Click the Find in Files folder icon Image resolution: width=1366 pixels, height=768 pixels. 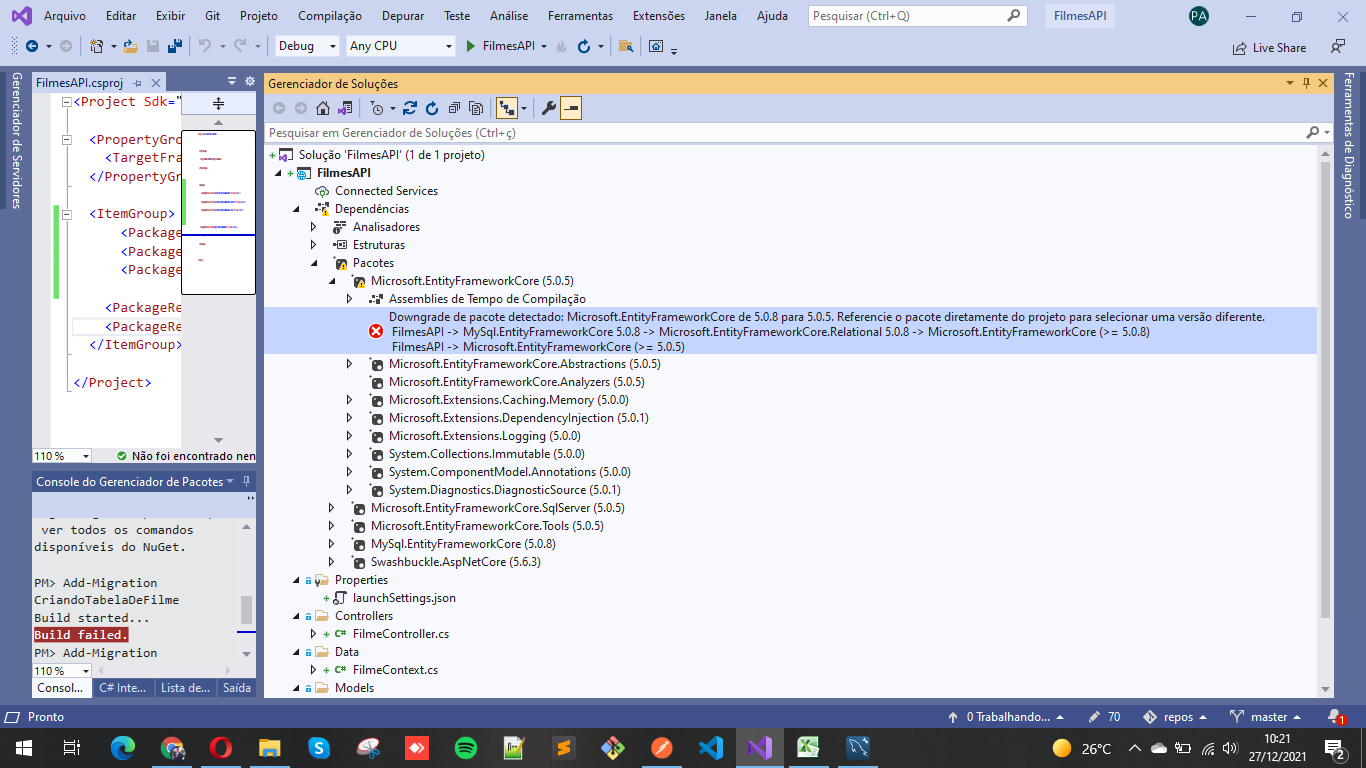[626, 46]
